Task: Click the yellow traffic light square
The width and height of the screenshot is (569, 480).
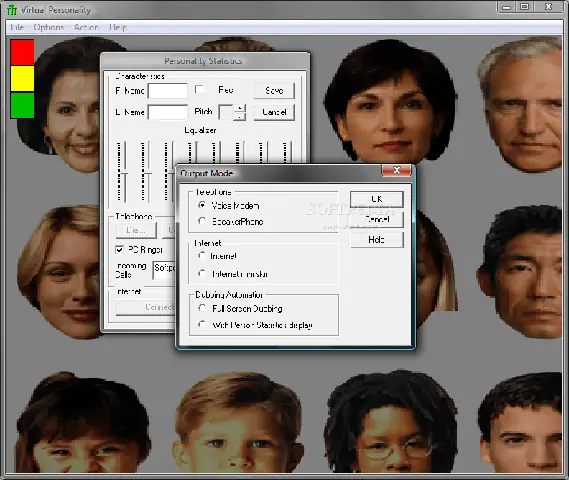Action: (22, 78)
